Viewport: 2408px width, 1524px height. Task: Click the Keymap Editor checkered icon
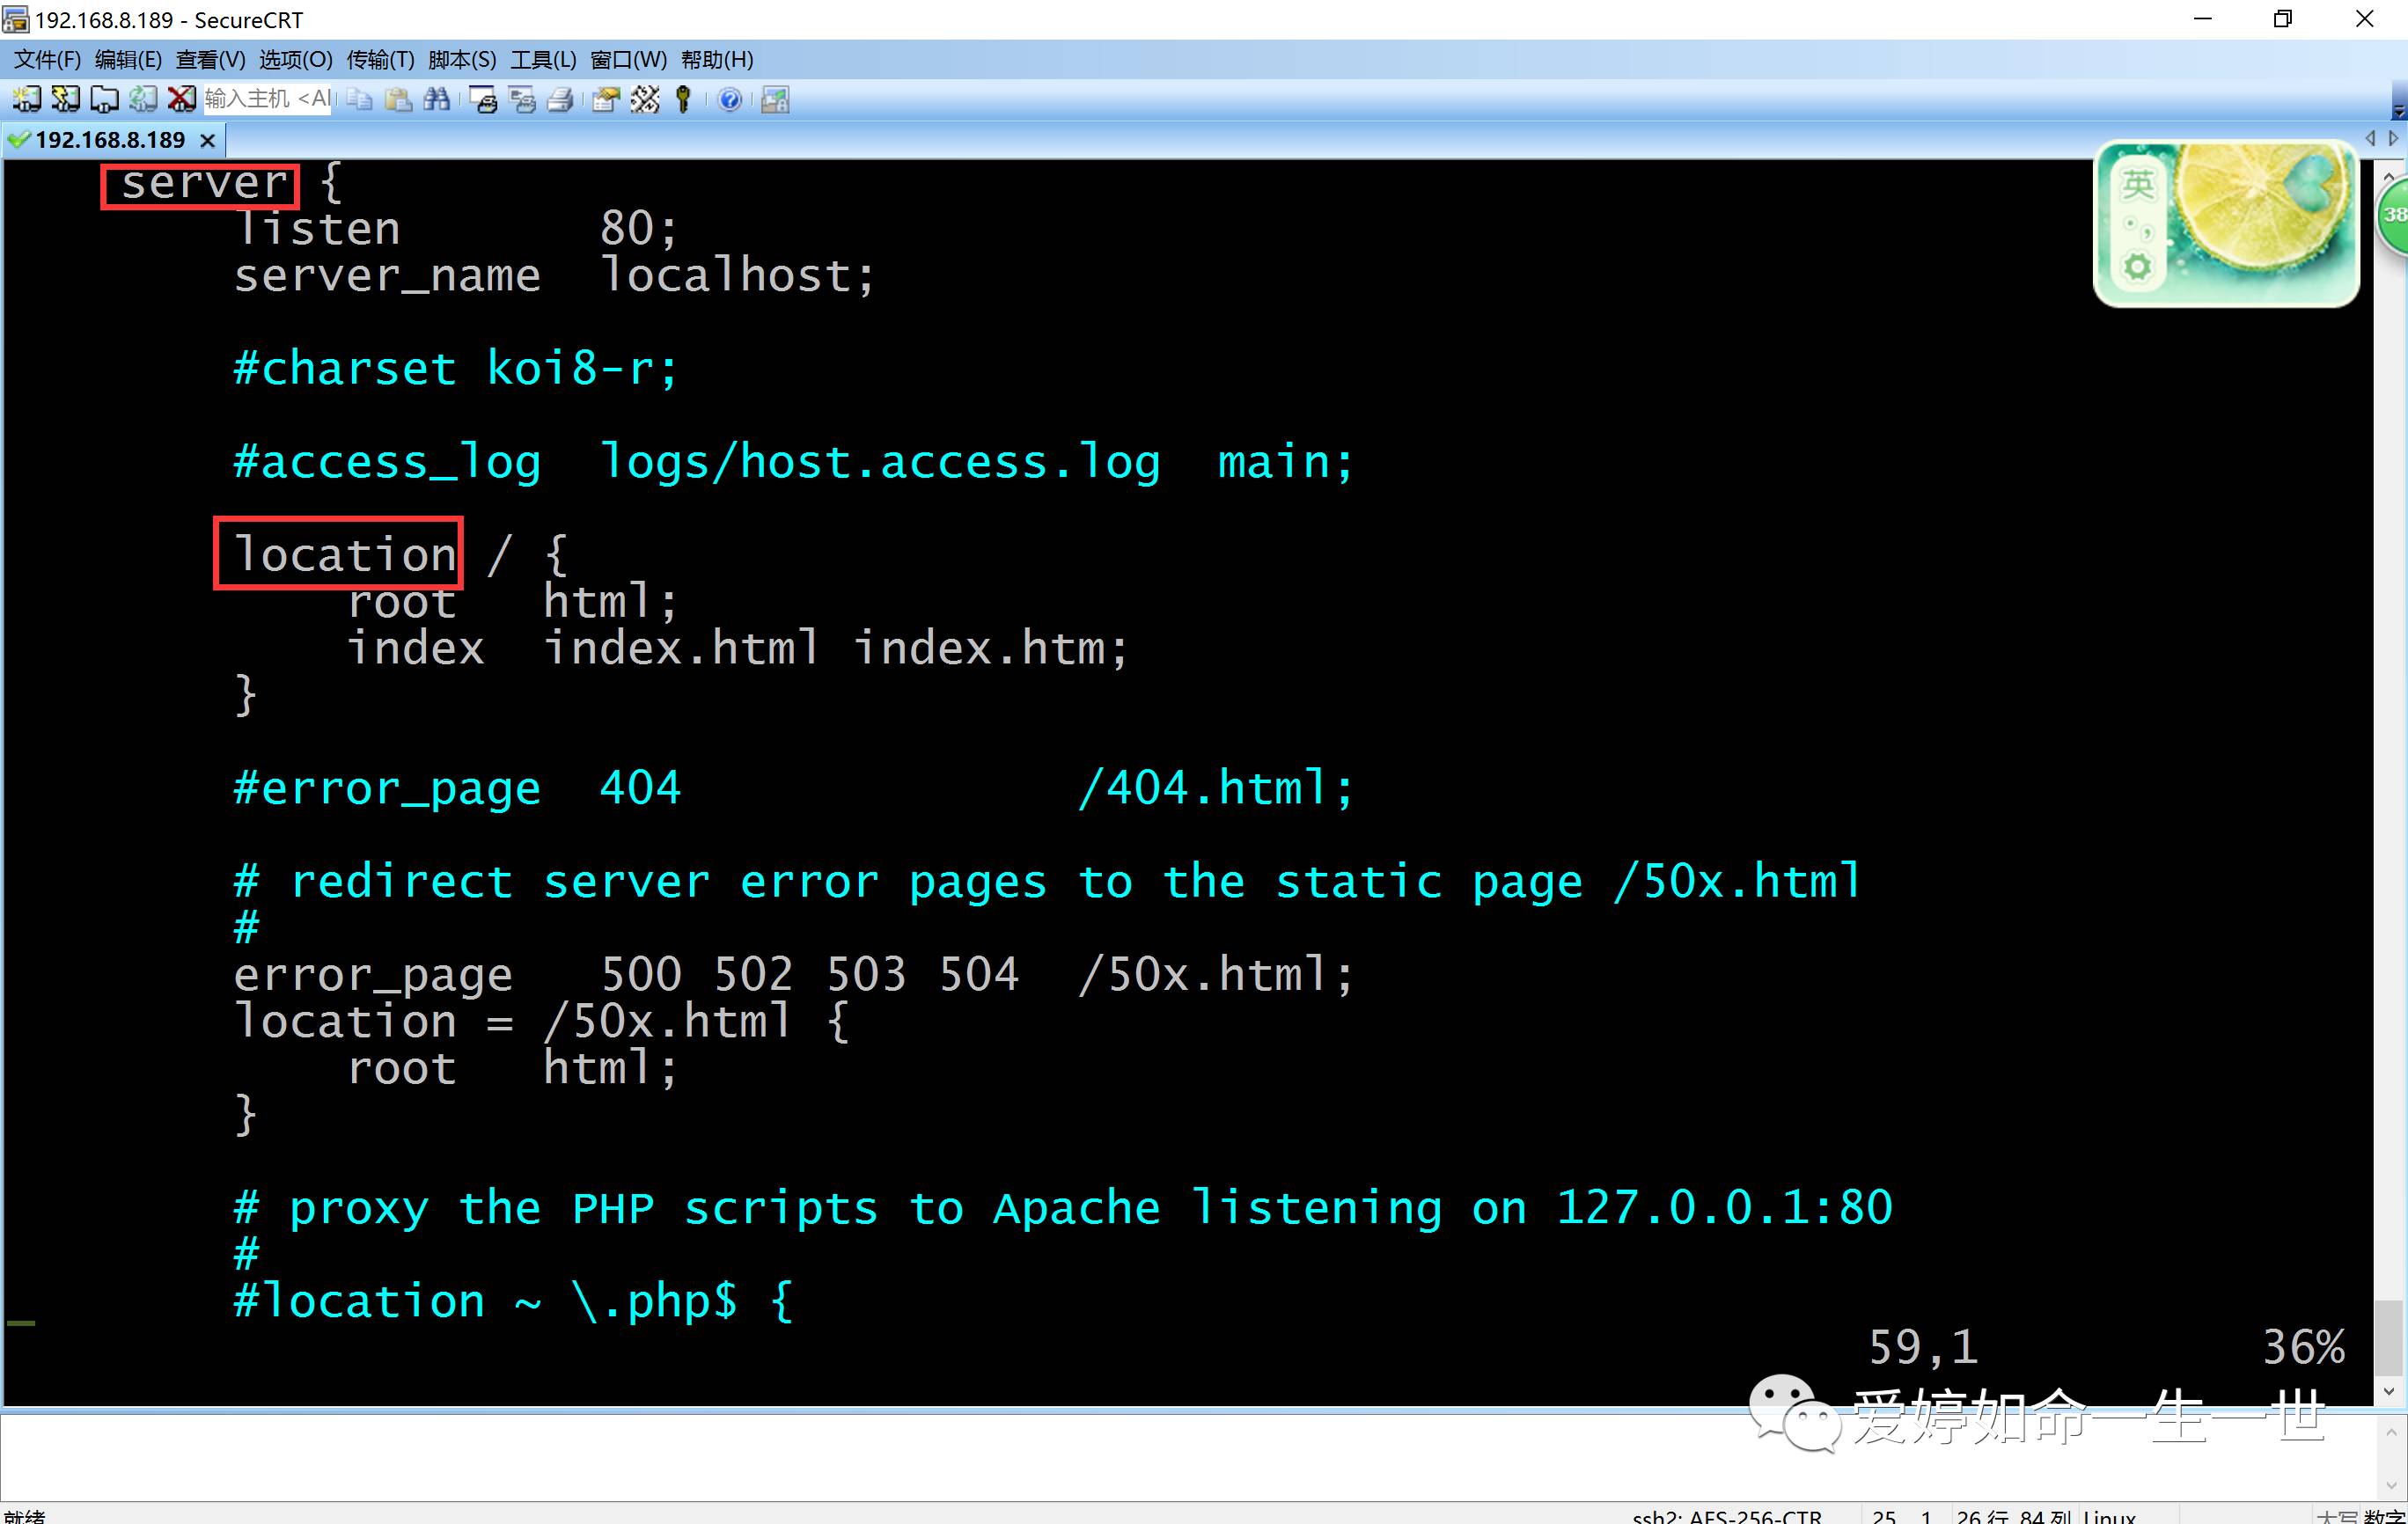tap(645, 99)
